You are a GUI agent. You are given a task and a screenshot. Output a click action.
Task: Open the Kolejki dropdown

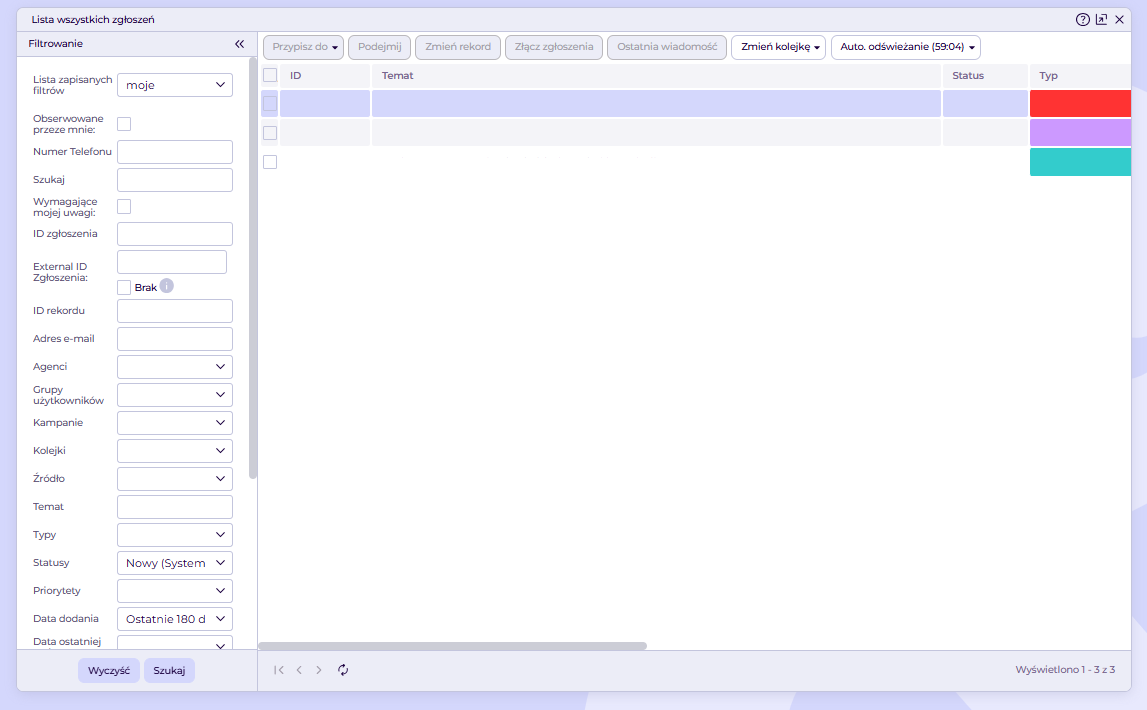(175, 451)
